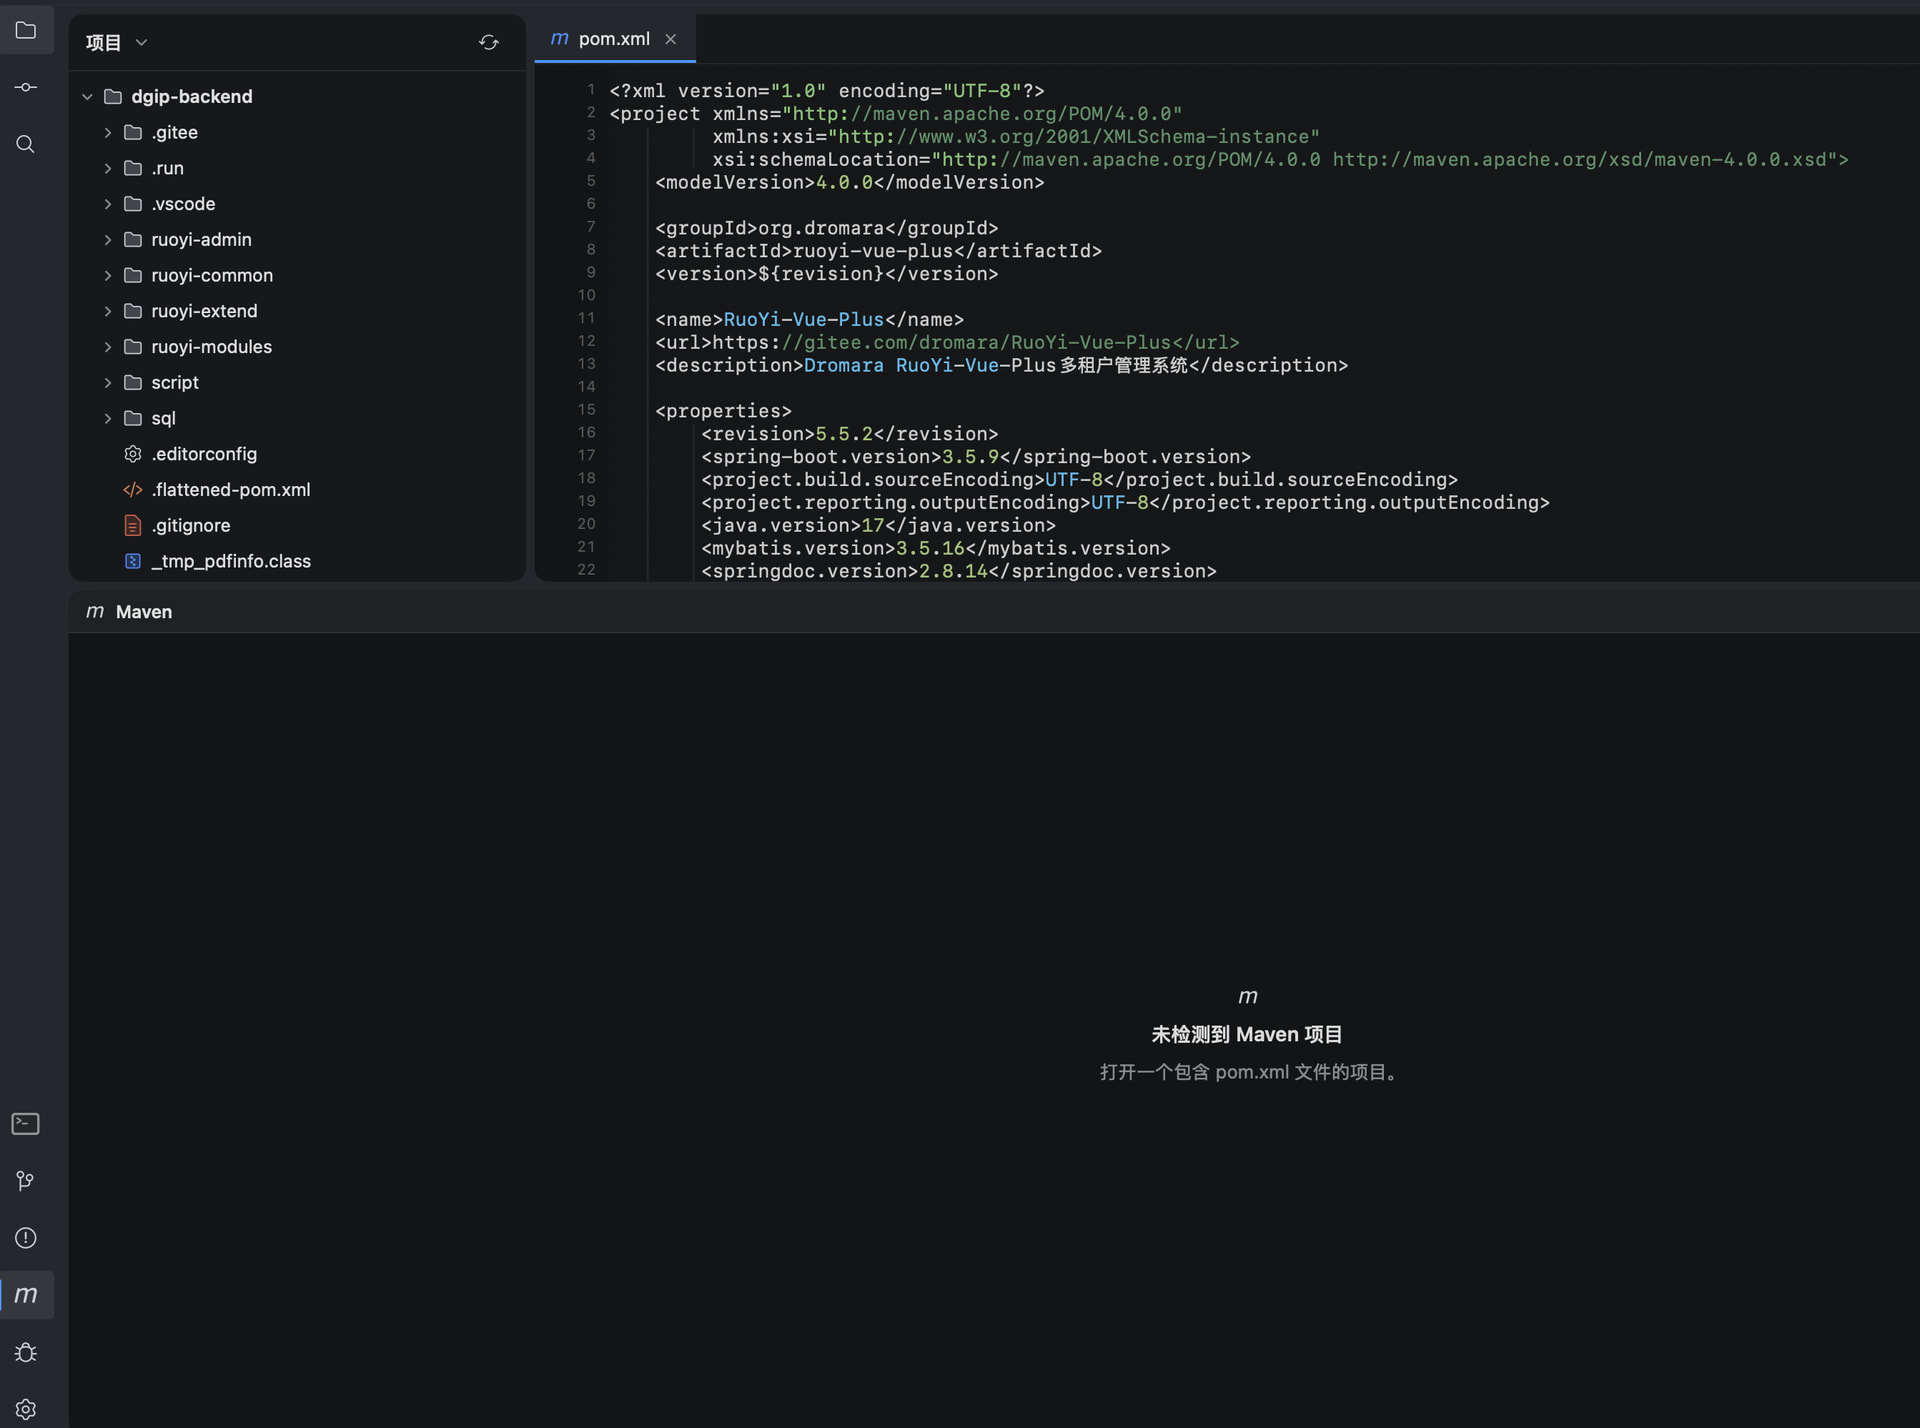Image resolution: width=1920 pixels, height=1428 pixels.
Task: Select ruoyi-modules folder name
Action: pos(212,347)
